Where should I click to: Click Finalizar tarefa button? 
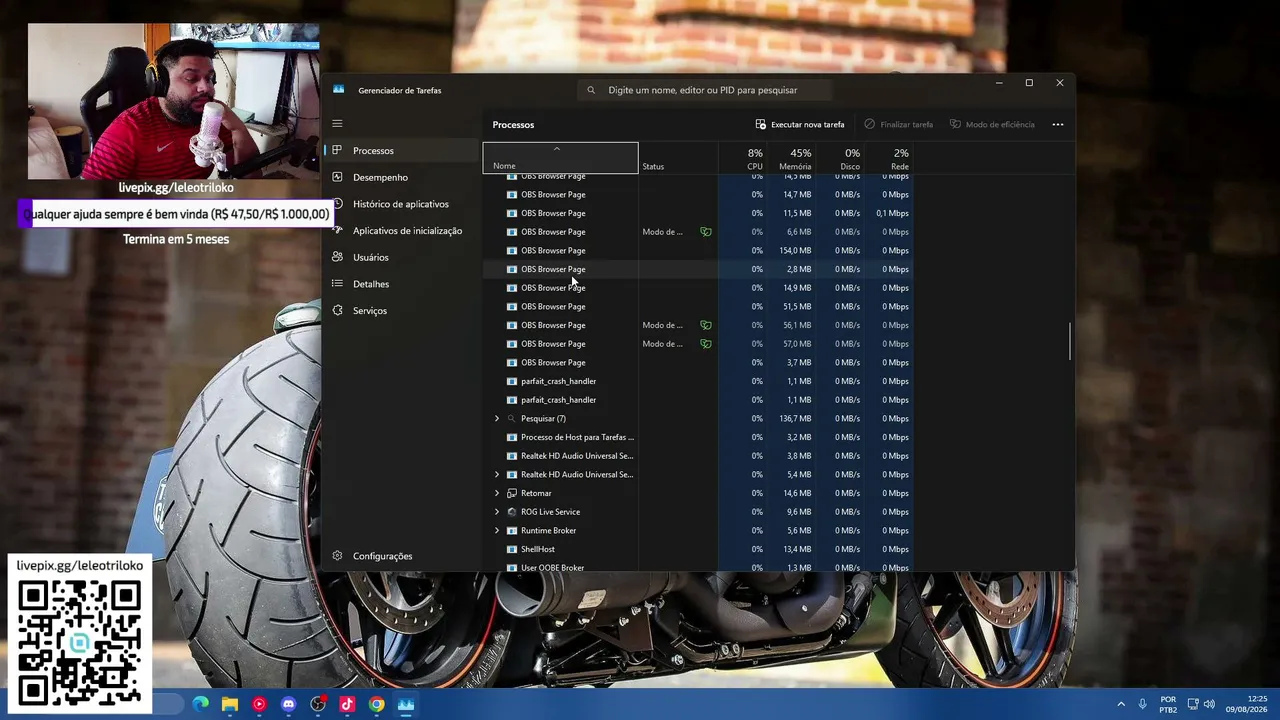899,125
